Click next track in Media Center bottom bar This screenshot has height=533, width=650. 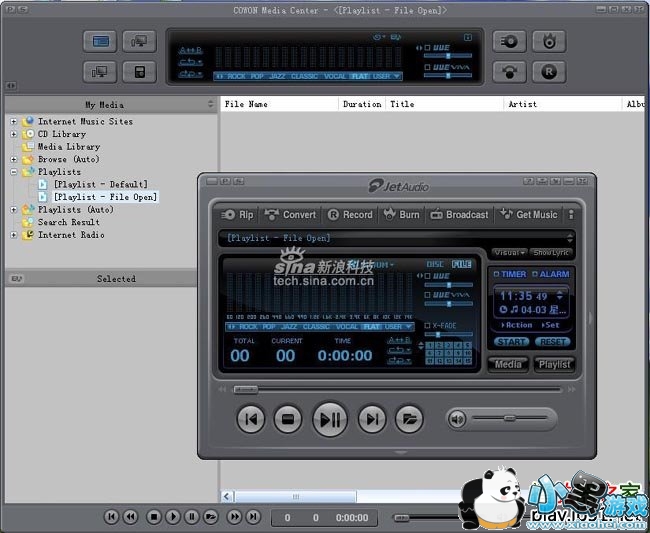pos(253,517)
